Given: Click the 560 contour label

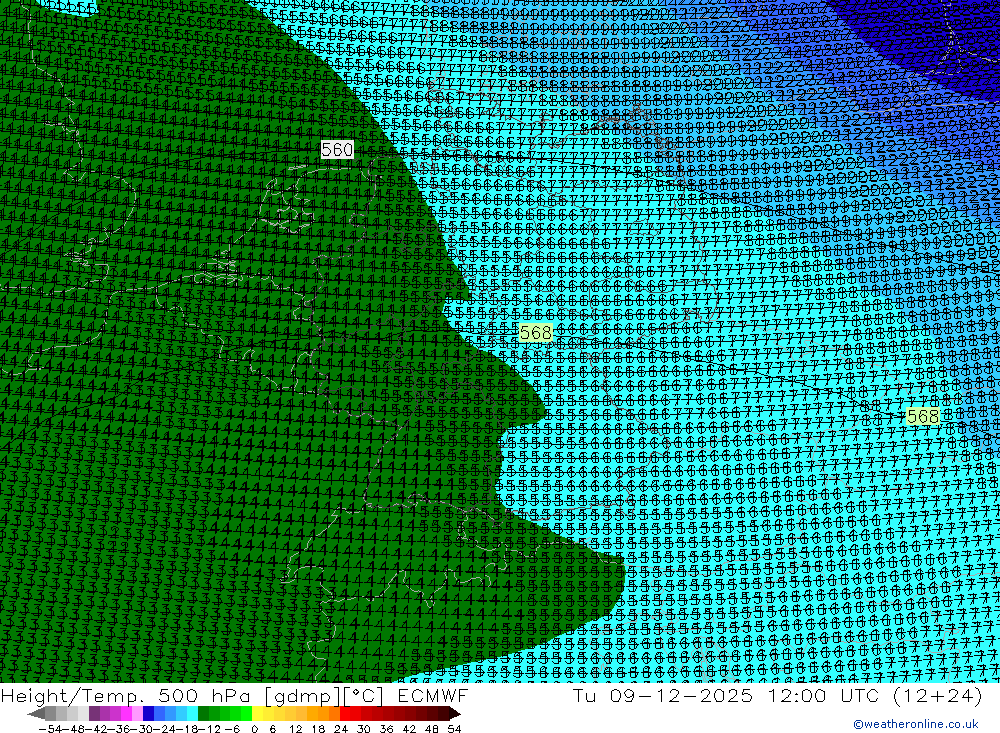Looking at the screenshot, I should coord(337,150).
